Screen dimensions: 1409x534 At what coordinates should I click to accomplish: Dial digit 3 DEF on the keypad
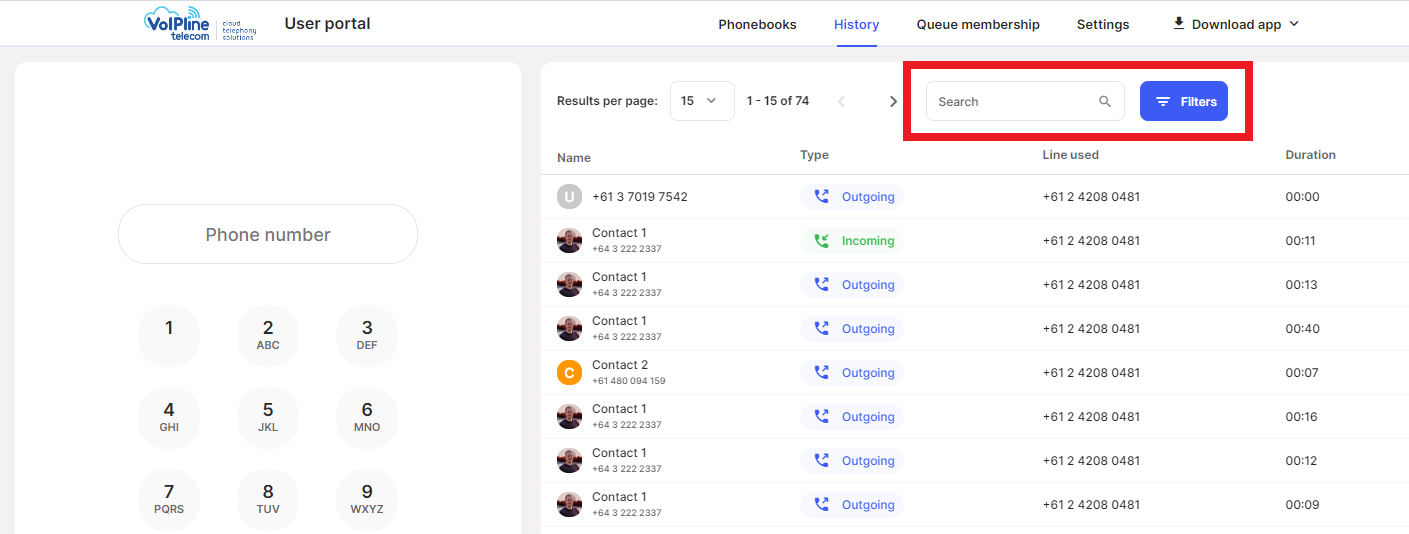(367, 336)
